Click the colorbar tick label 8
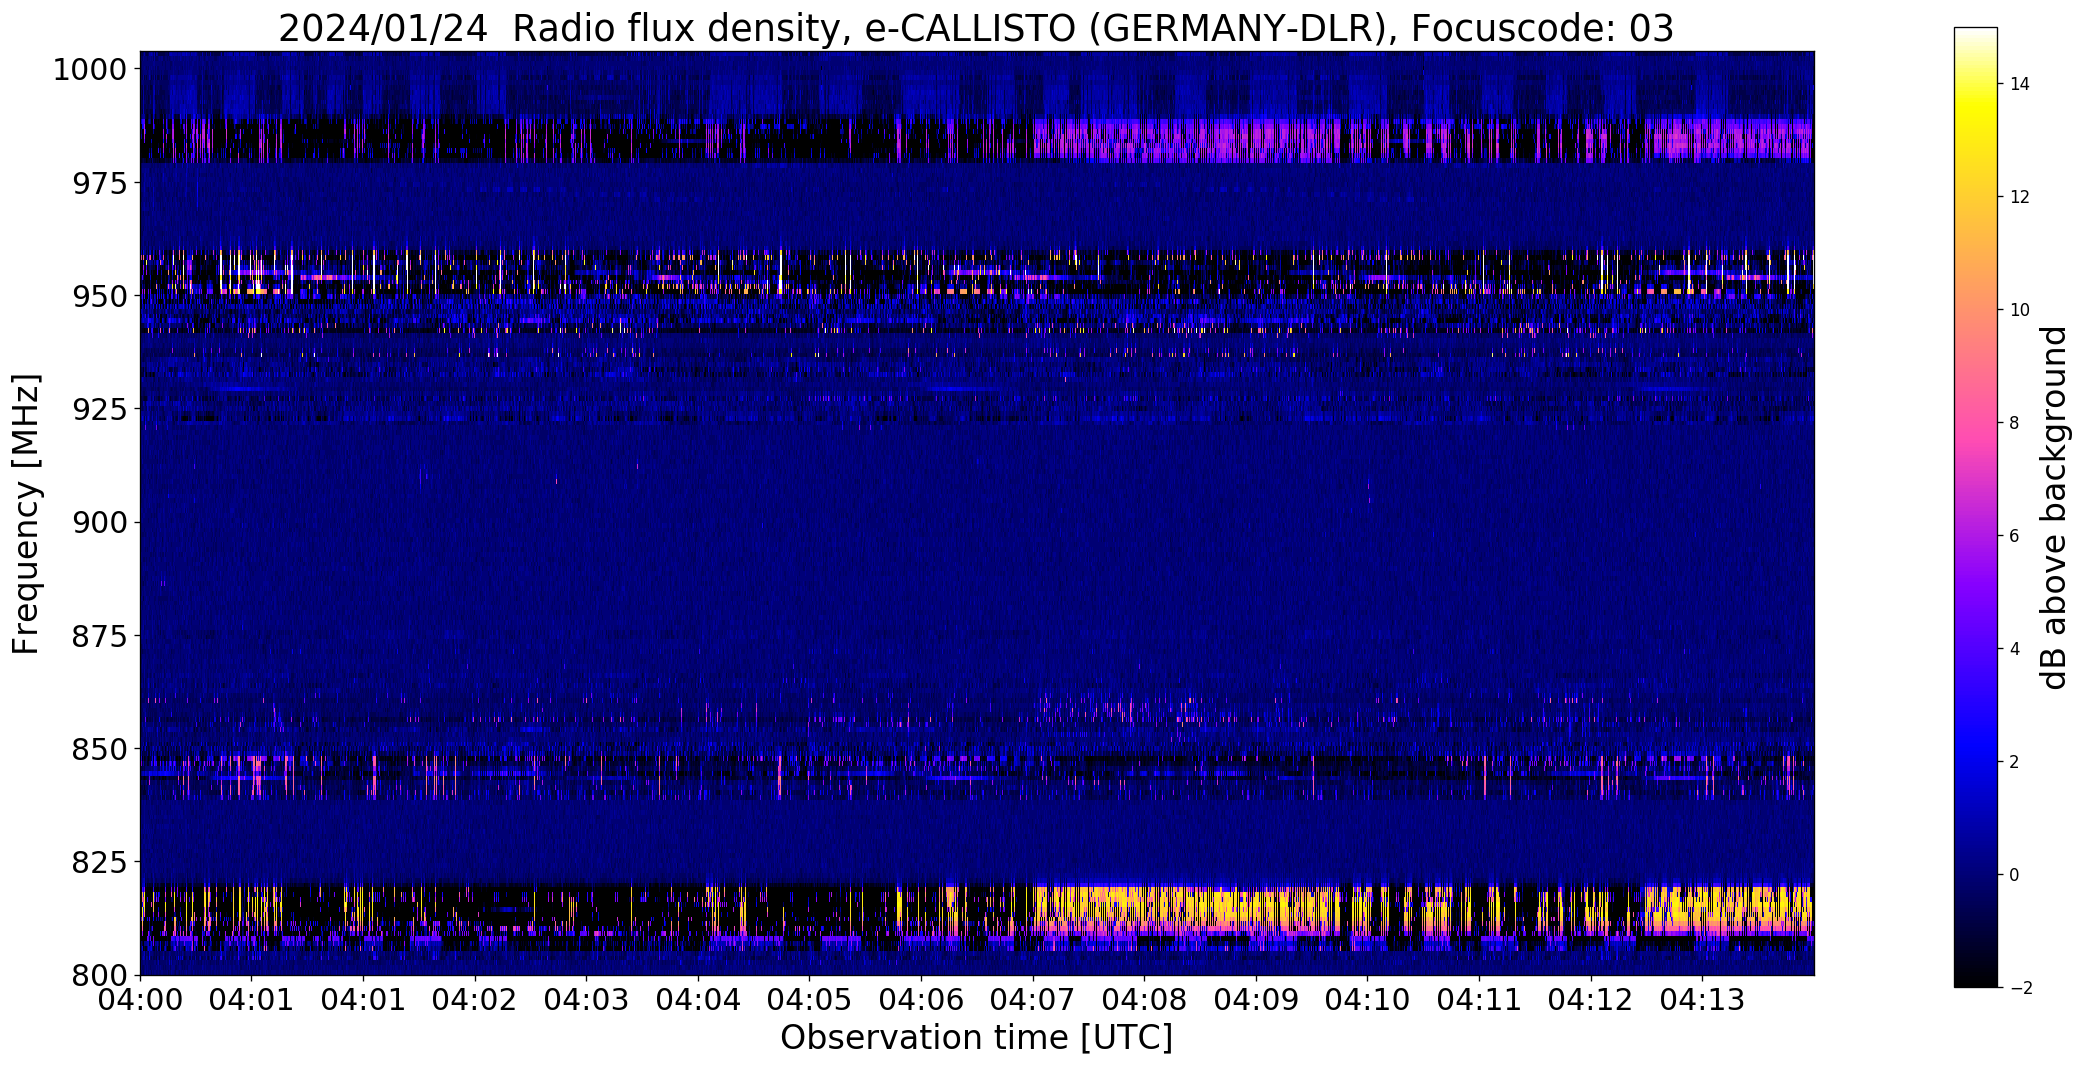The image size is (2085, 1067). (x=2014, y=423)
